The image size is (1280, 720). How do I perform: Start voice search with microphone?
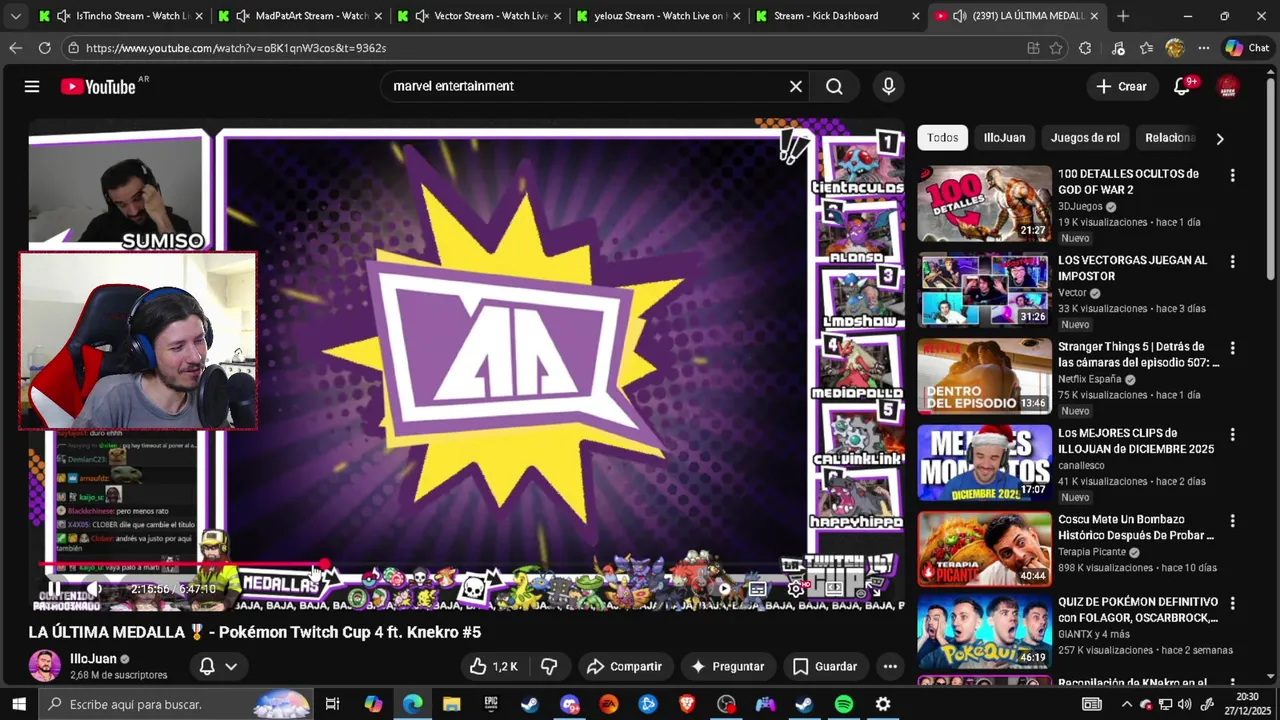pos(888,87)
